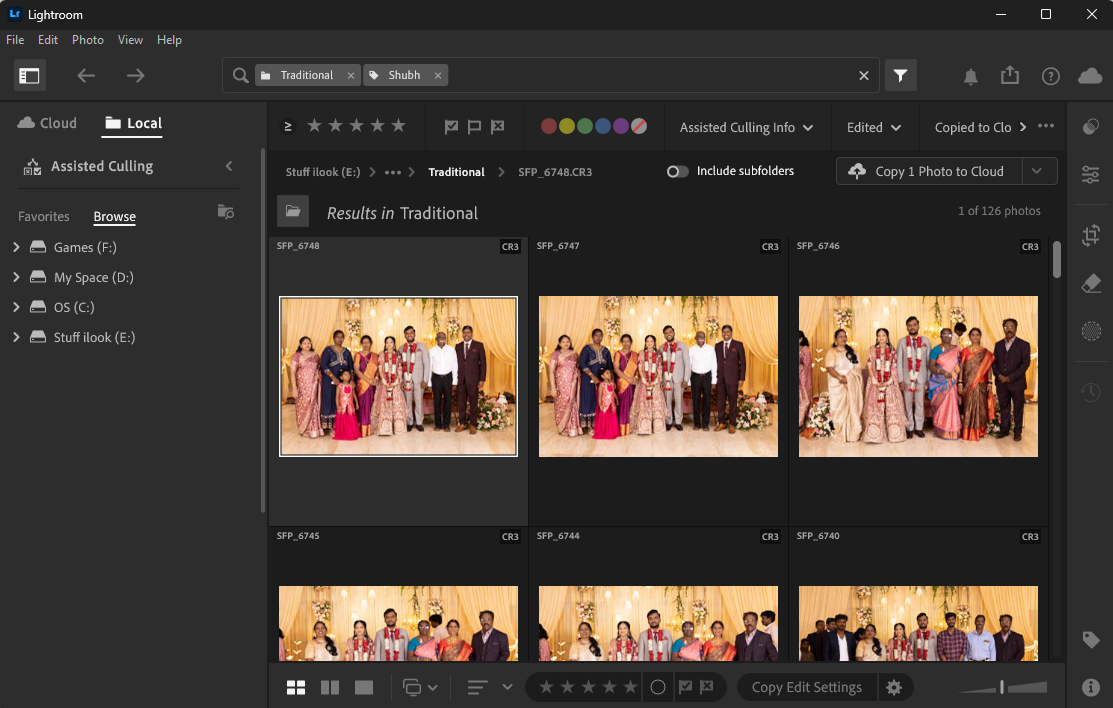Click the search magnifier icon
This screenshot has width=1113, height=708.
click(241, 75)
